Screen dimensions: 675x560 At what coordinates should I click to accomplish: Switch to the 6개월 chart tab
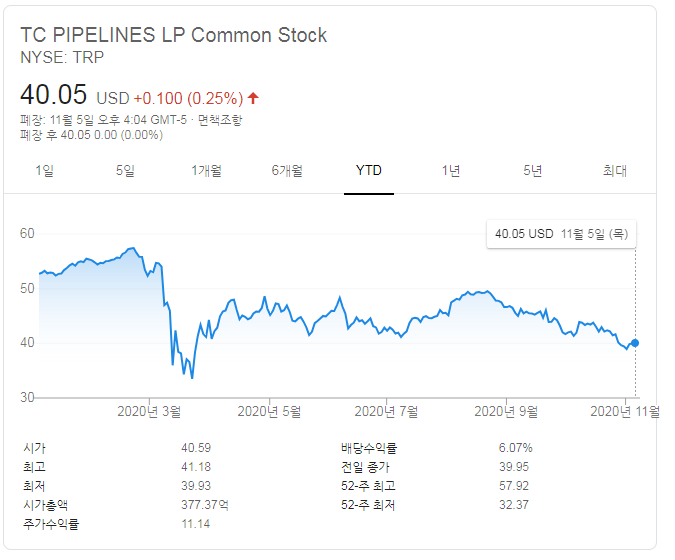point(287,171)
